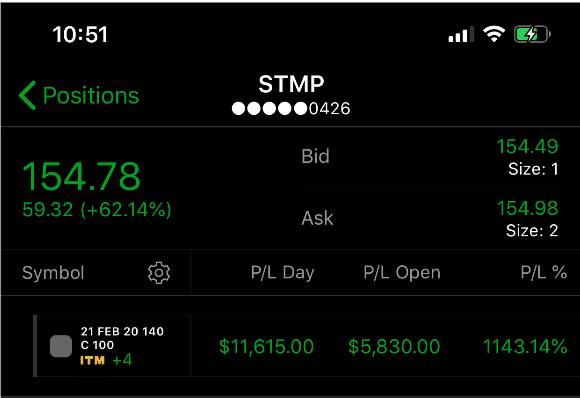Tap the 154.78 last price

coord(81,177)
